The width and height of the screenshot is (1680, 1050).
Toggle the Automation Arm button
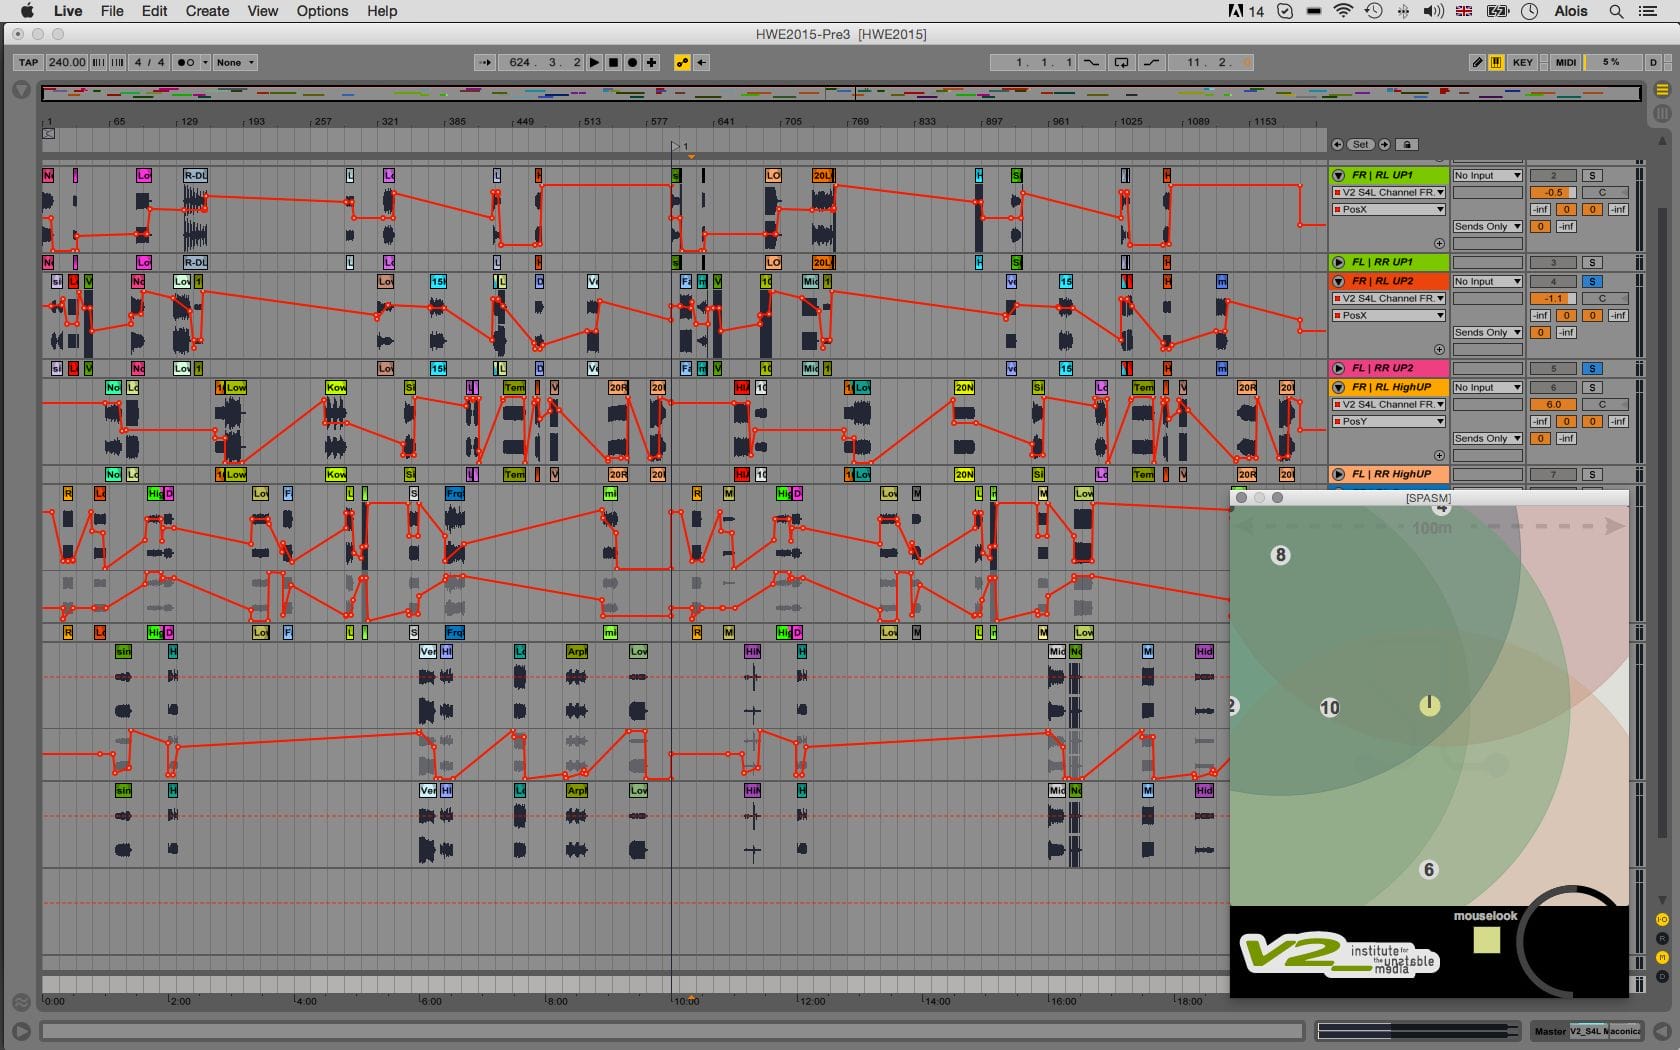pos(682,62)
